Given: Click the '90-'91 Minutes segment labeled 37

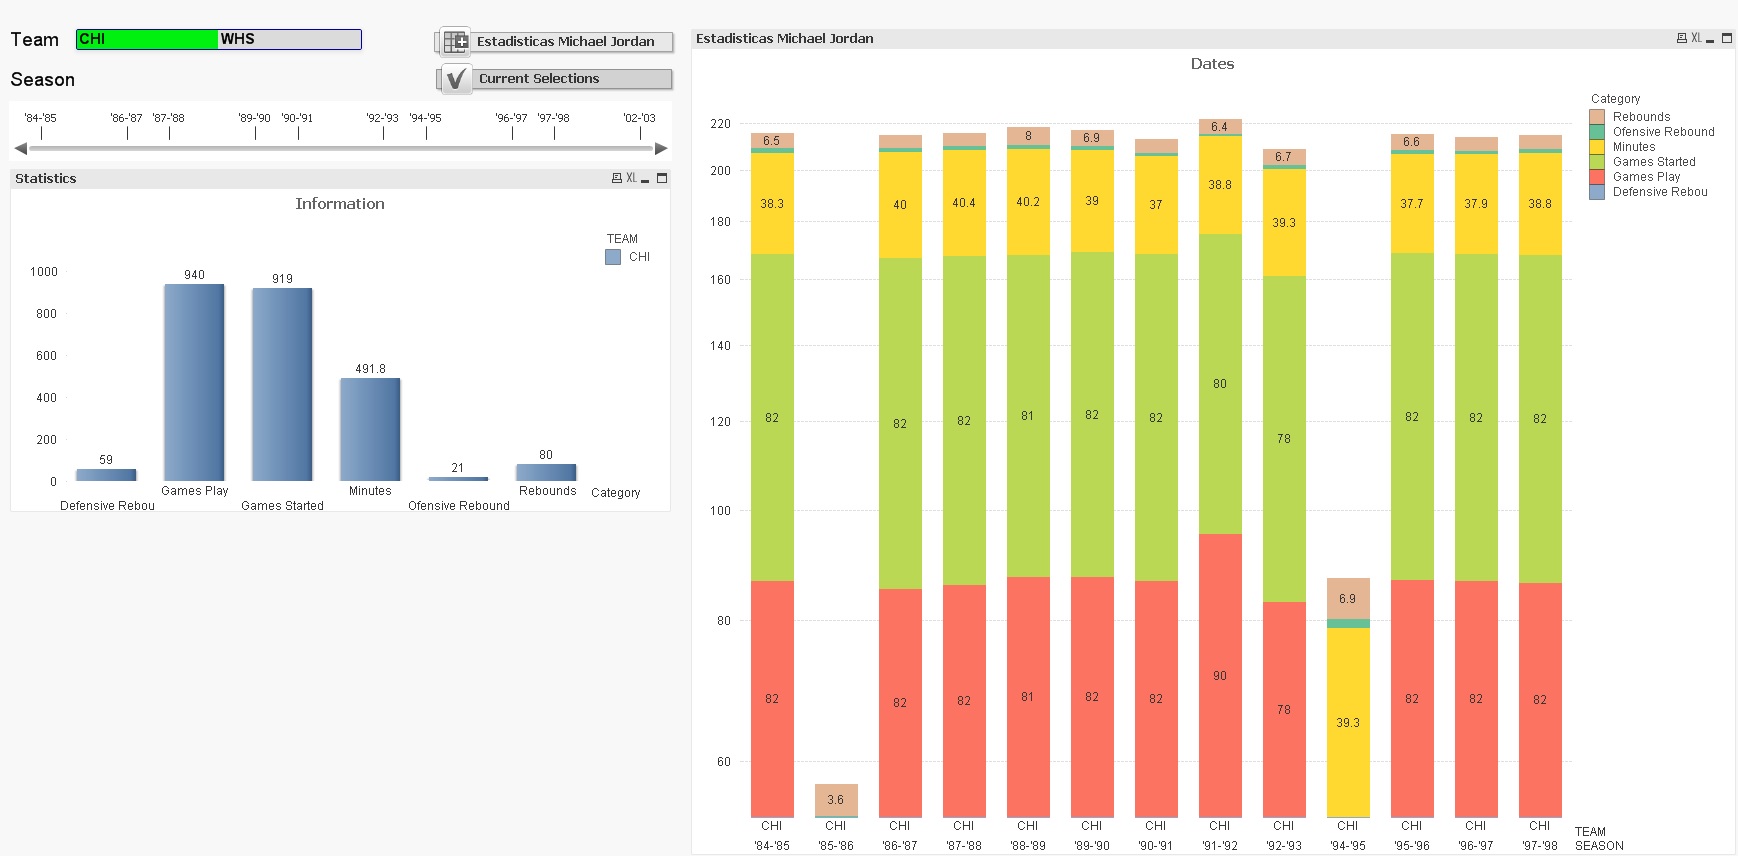Looking at the screenshot, I should [x=1156, y=205].
